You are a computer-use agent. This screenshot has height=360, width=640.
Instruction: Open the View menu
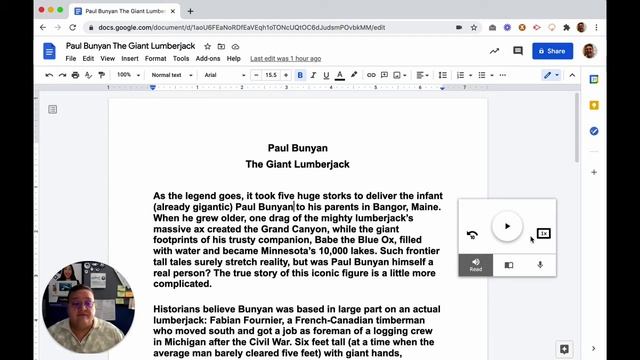(108, 59)
